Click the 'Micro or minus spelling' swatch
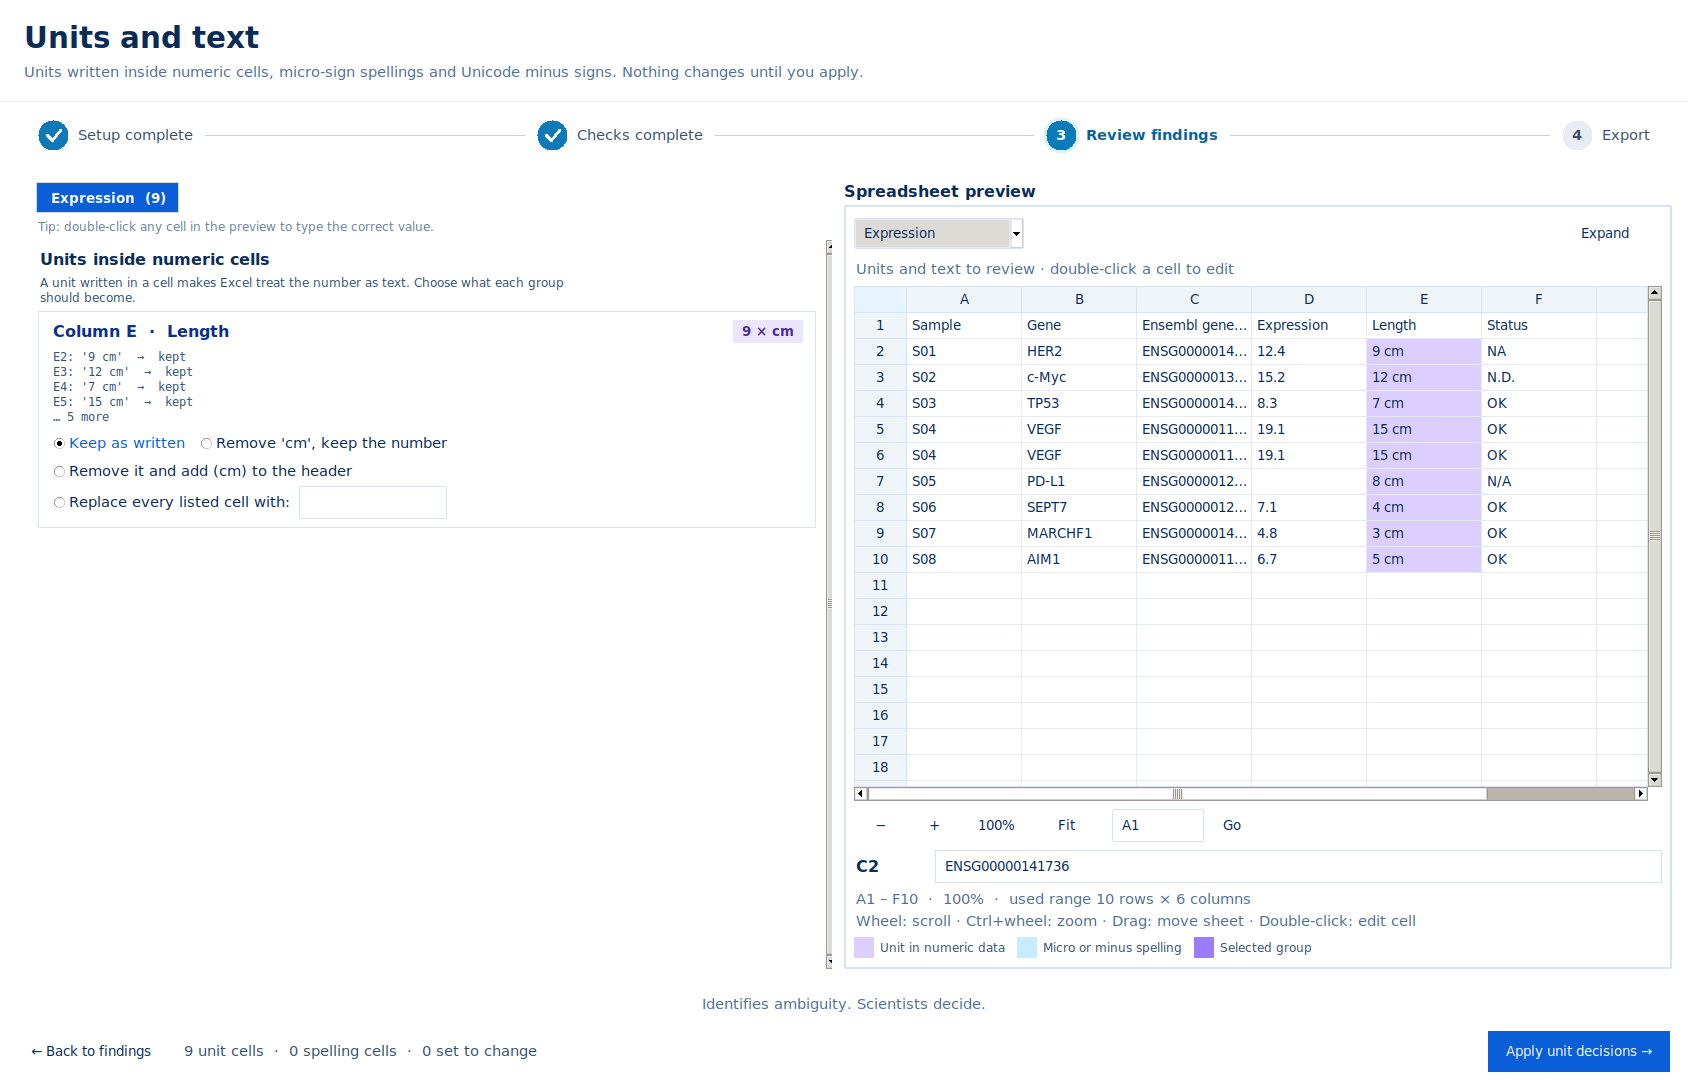 coord(1027,948)
